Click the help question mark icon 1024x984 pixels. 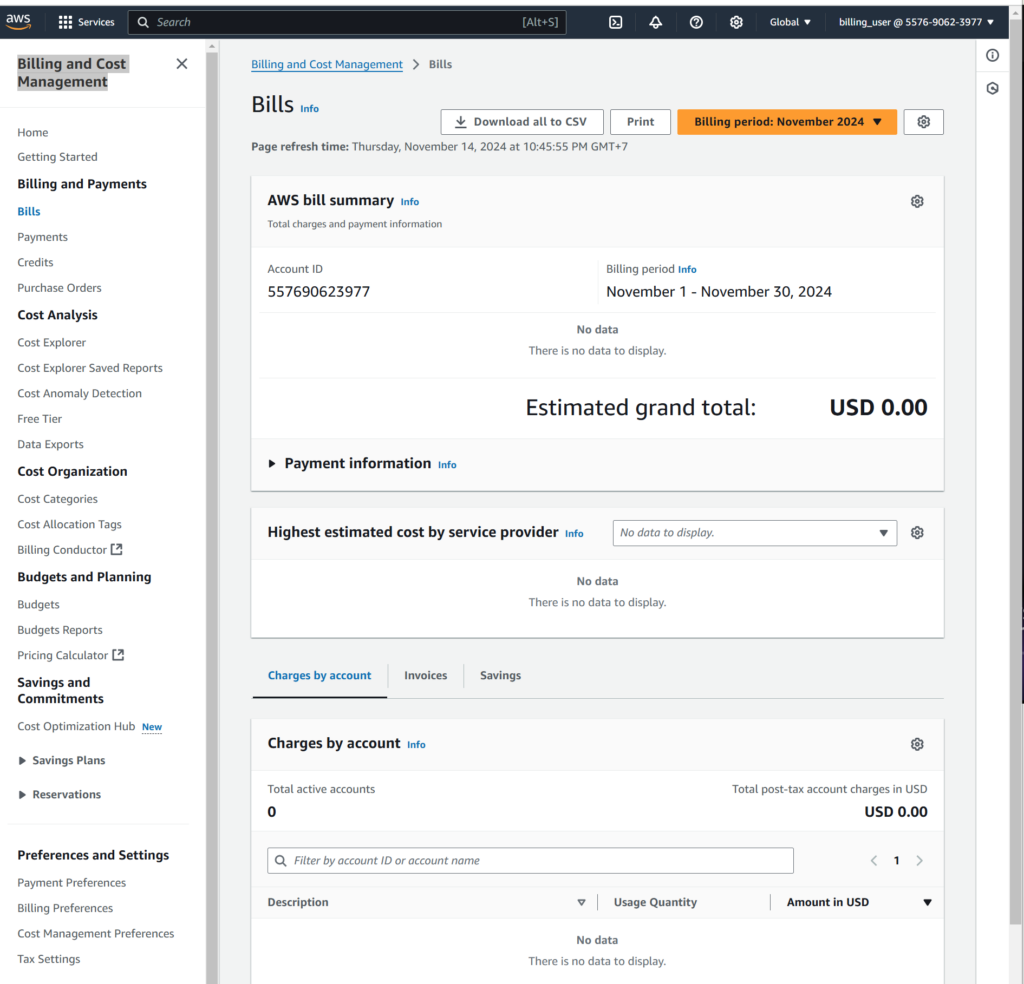696,22
